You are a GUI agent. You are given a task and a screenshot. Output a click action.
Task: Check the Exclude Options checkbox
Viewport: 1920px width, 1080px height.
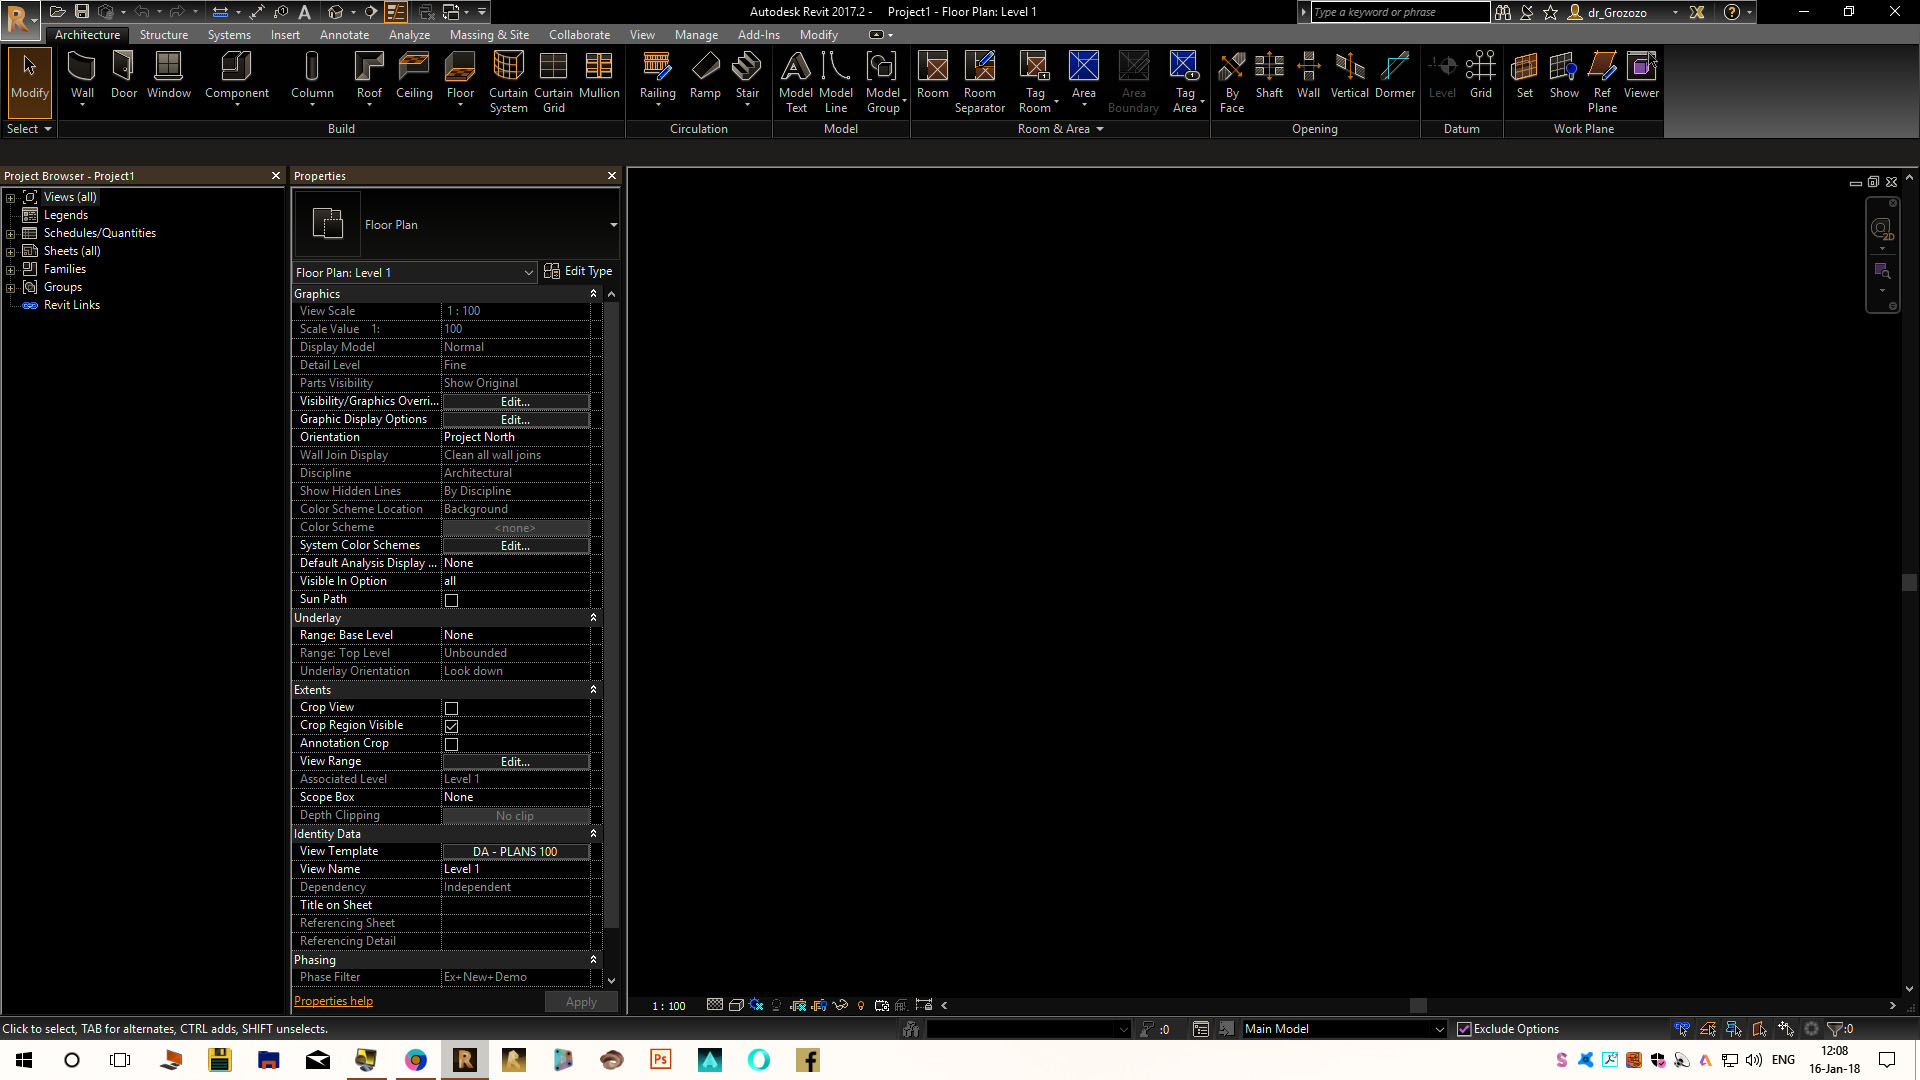(1464, 1029)
